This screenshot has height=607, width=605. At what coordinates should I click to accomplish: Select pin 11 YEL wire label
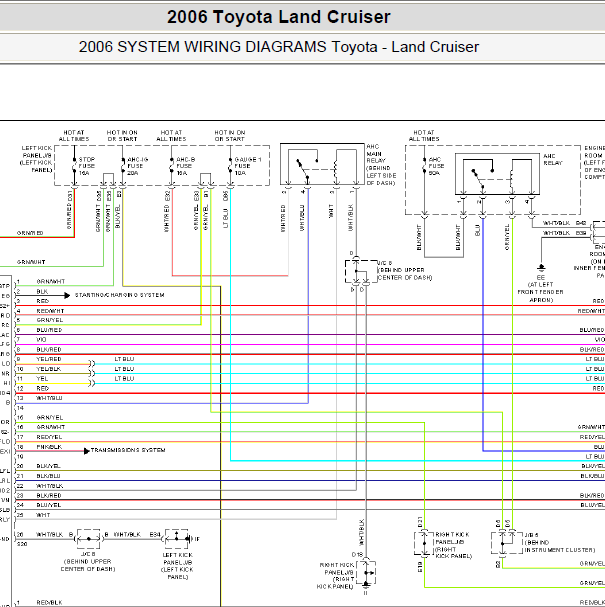[42, 379]
